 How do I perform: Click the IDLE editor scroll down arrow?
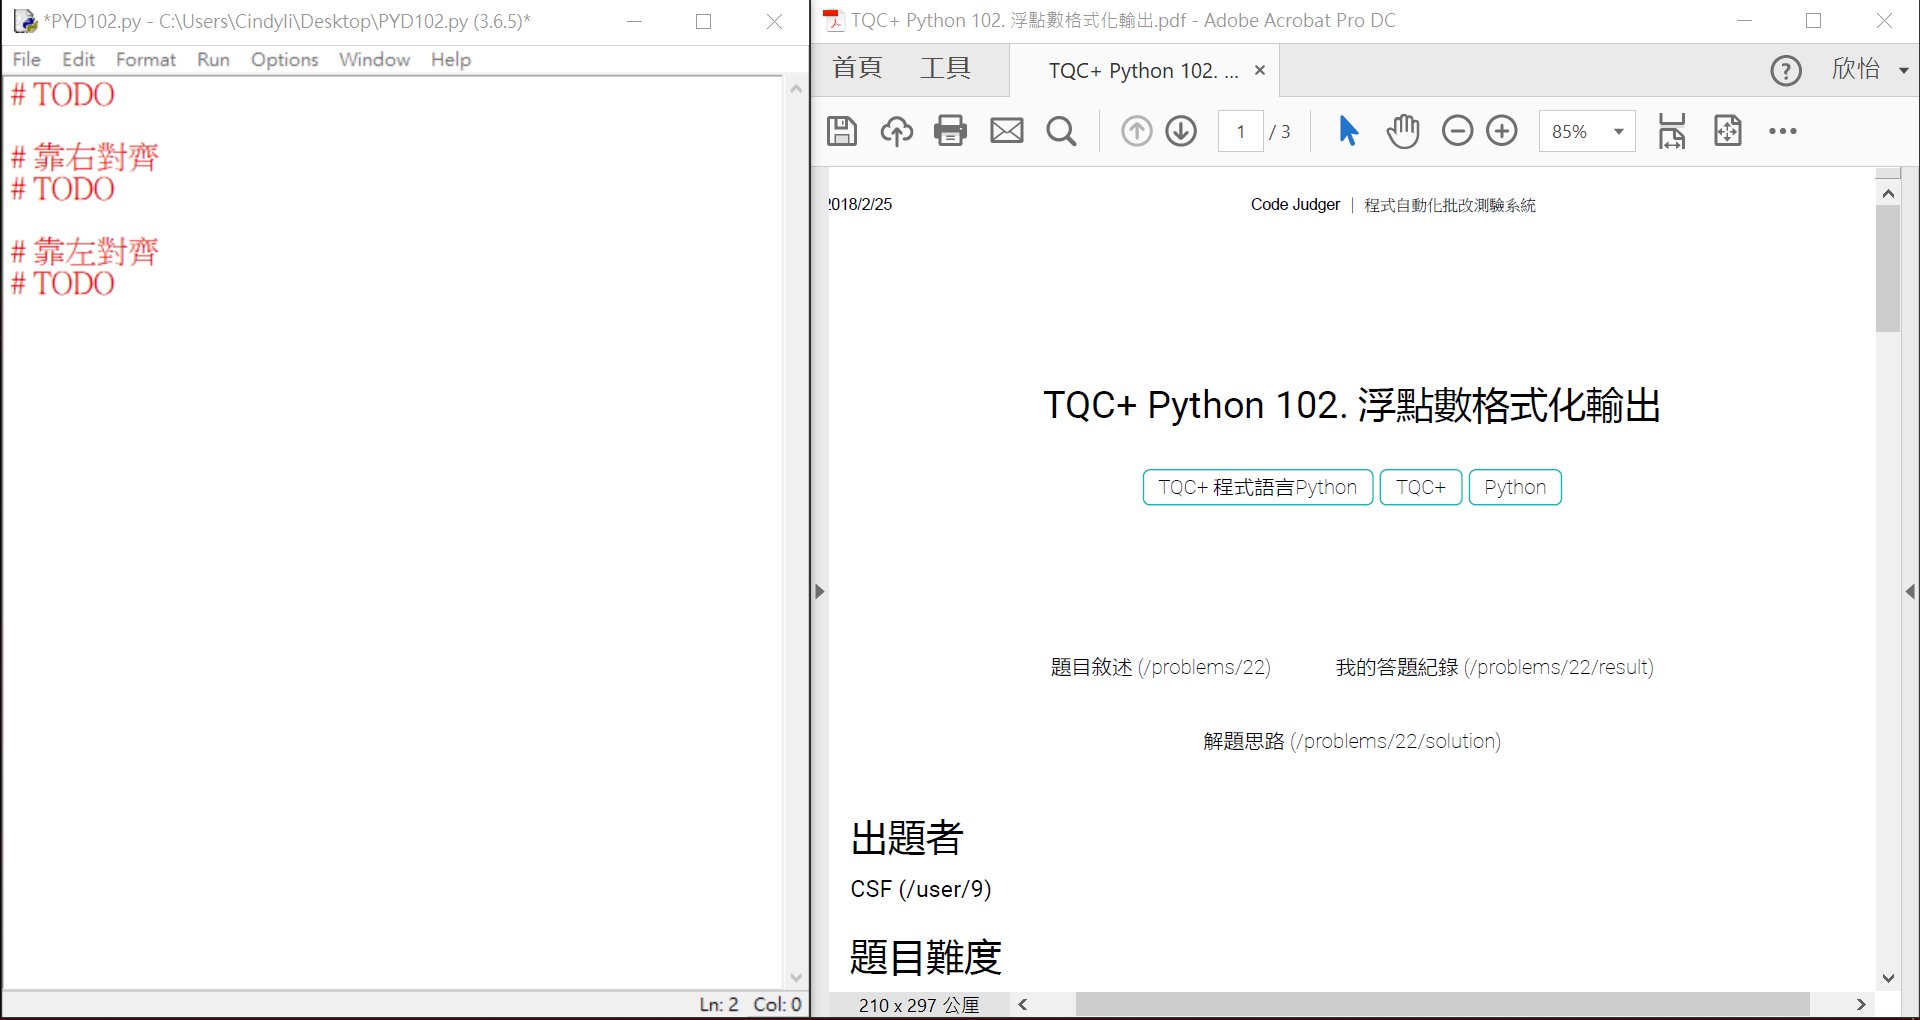tap(796, 978)
